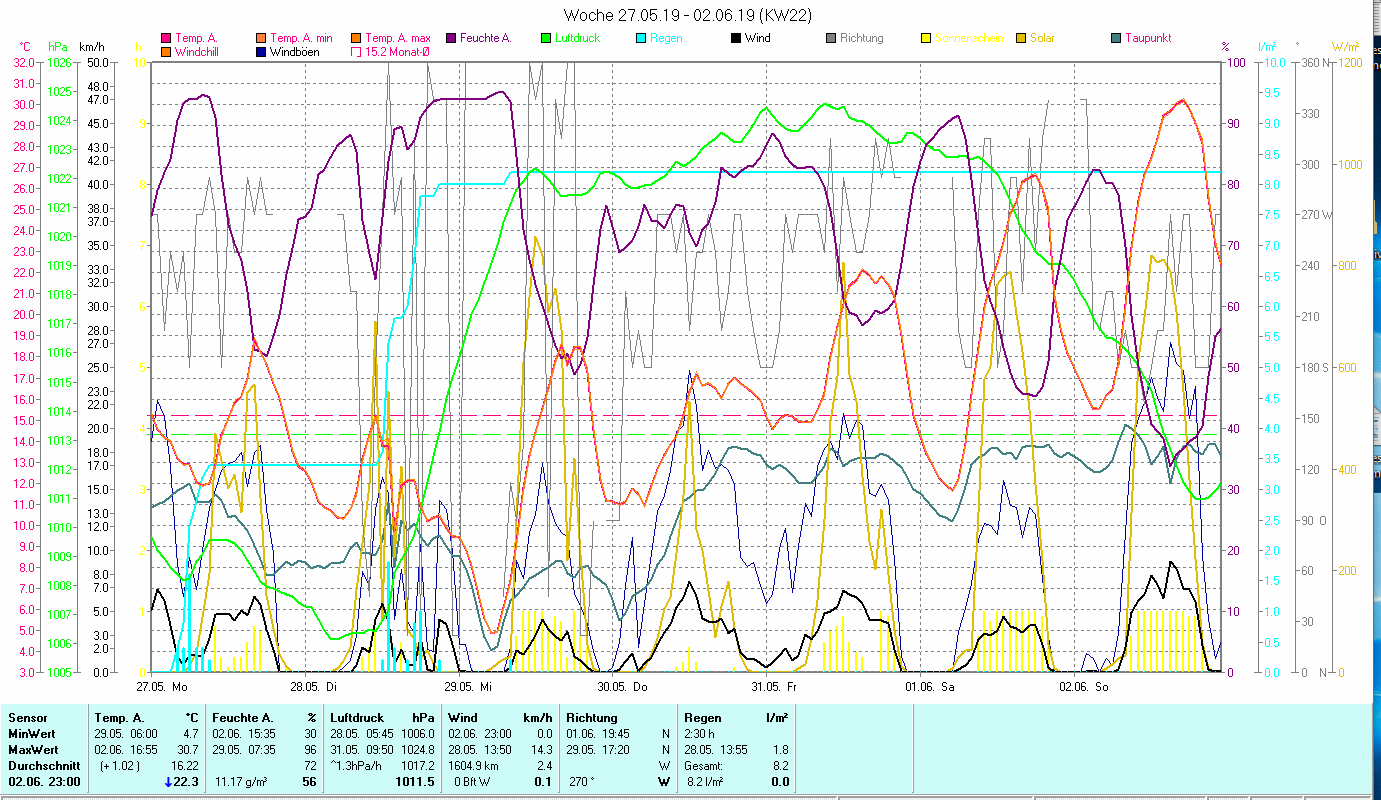Screen dimensions: 1381x800
Task: Click the Durchschnitt row label
Action: coord(42,766)
